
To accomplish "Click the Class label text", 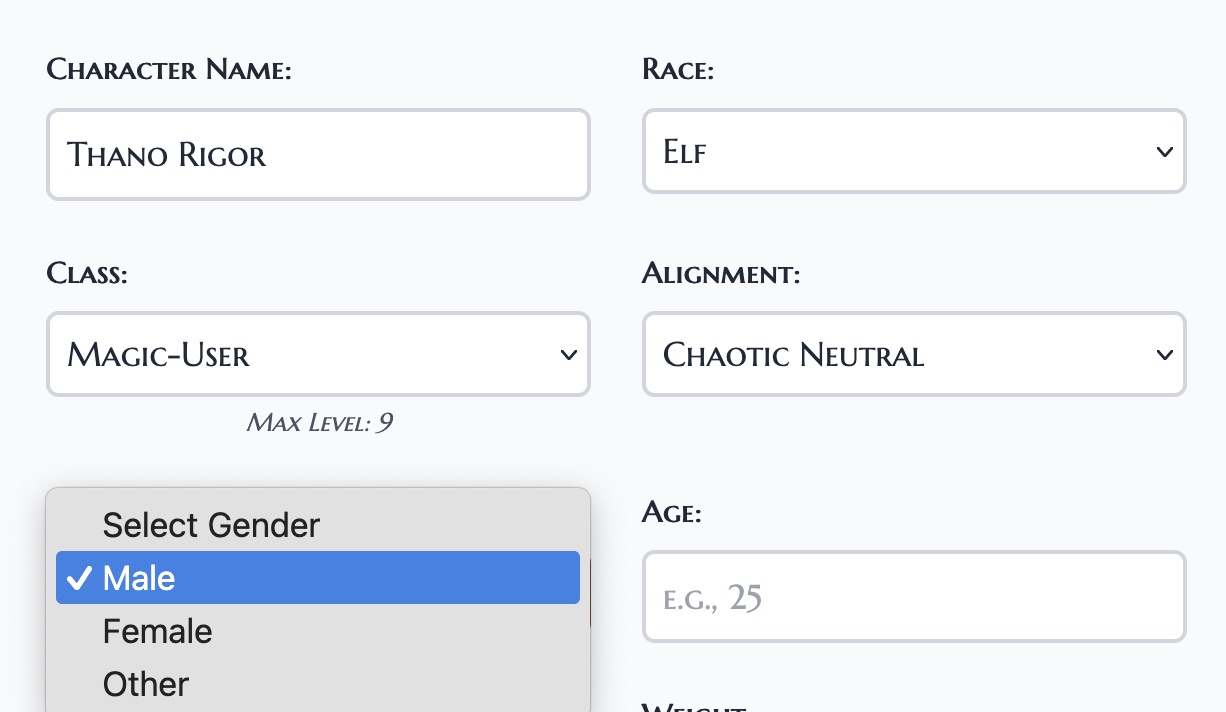I will click(x=87, y=273).
